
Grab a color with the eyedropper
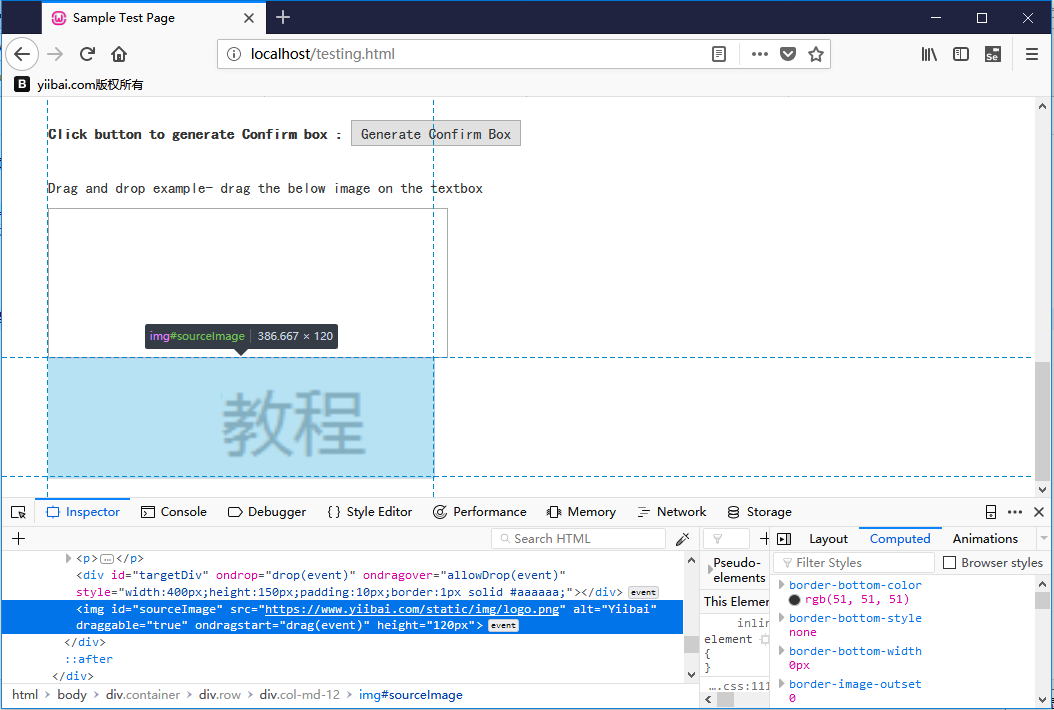(683, 539)
